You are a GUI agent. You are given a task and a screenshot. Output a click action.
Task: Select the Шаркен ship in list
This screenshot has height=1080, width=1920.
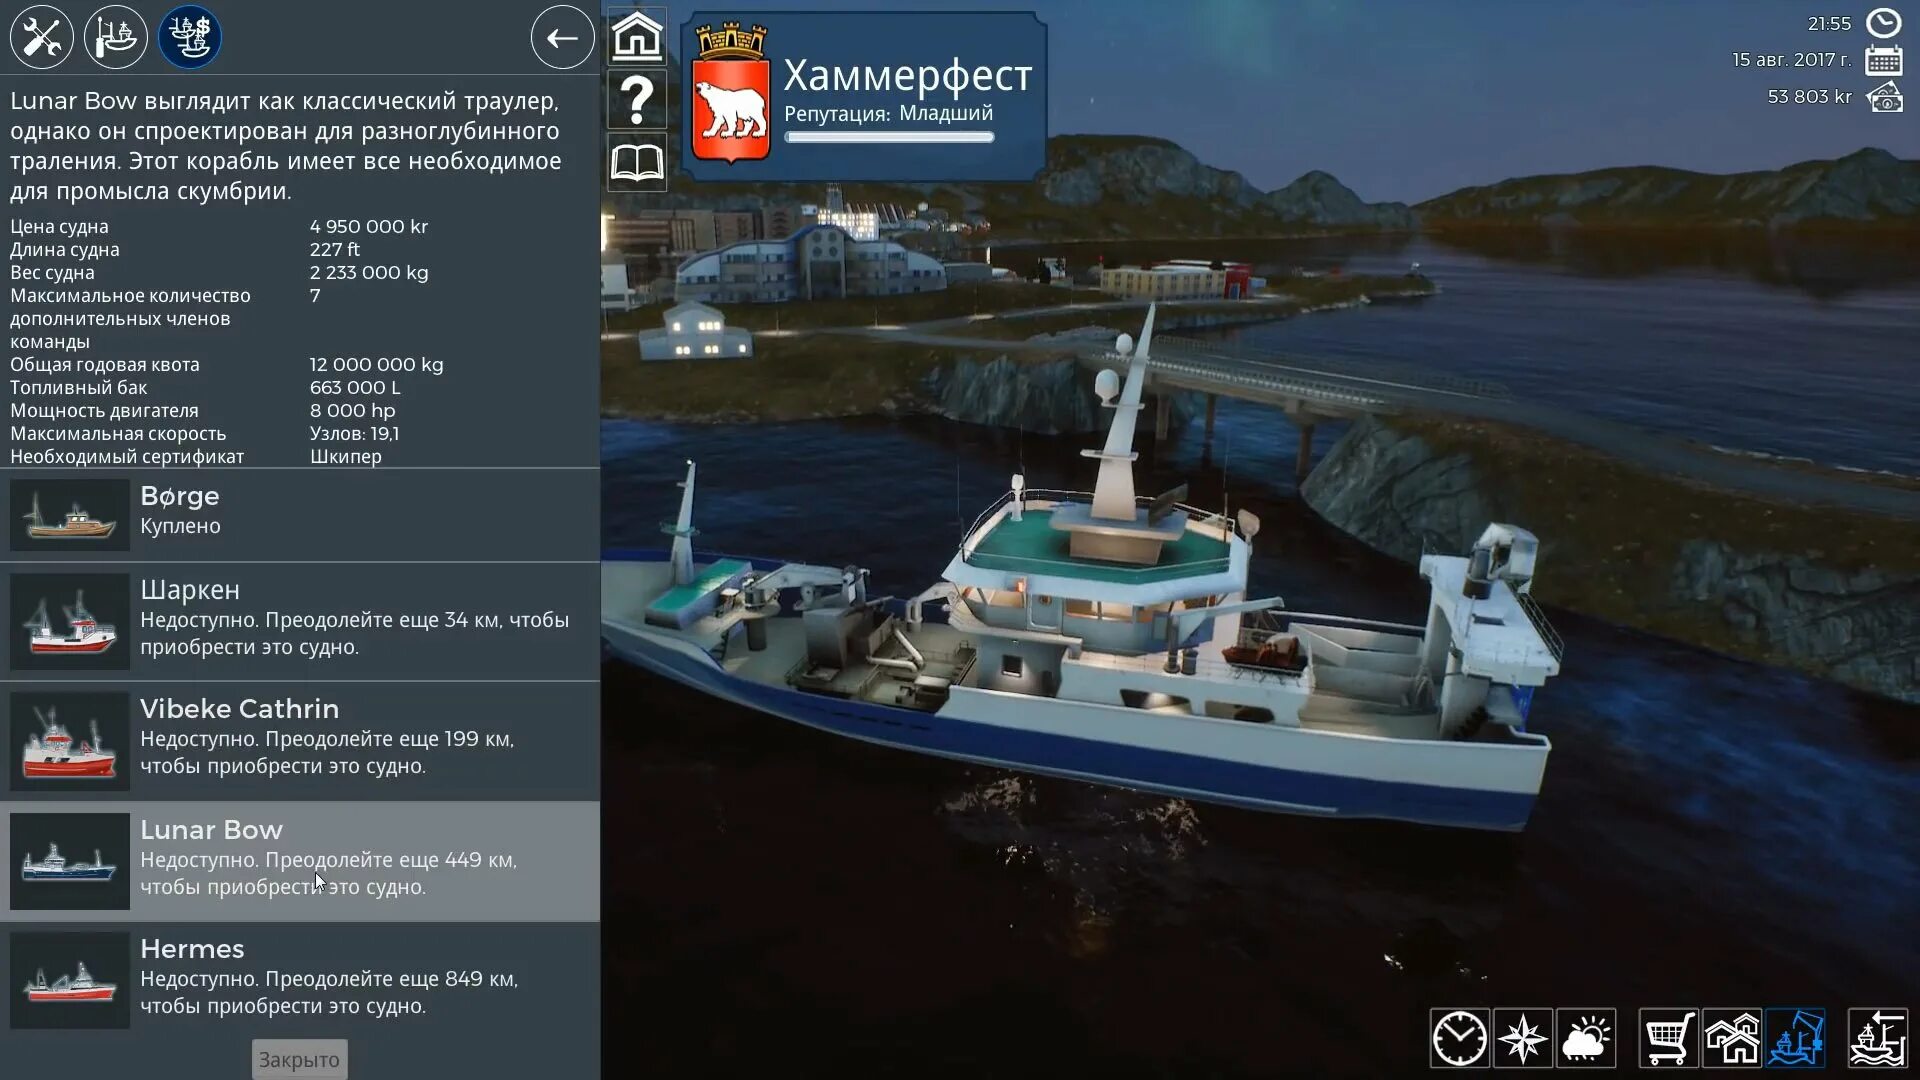[300, 622]
